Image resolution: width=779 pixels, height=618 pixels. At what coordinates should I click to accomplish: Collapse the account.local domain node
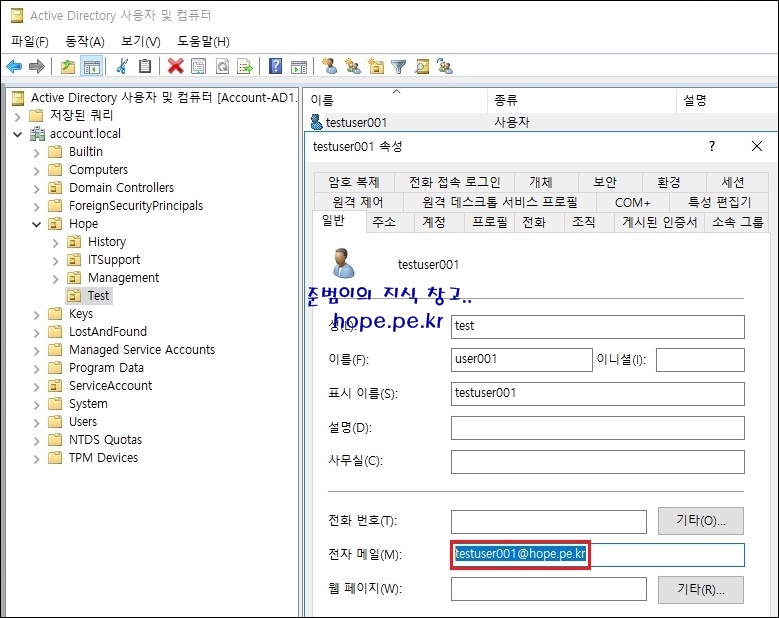tap(17, 135)
